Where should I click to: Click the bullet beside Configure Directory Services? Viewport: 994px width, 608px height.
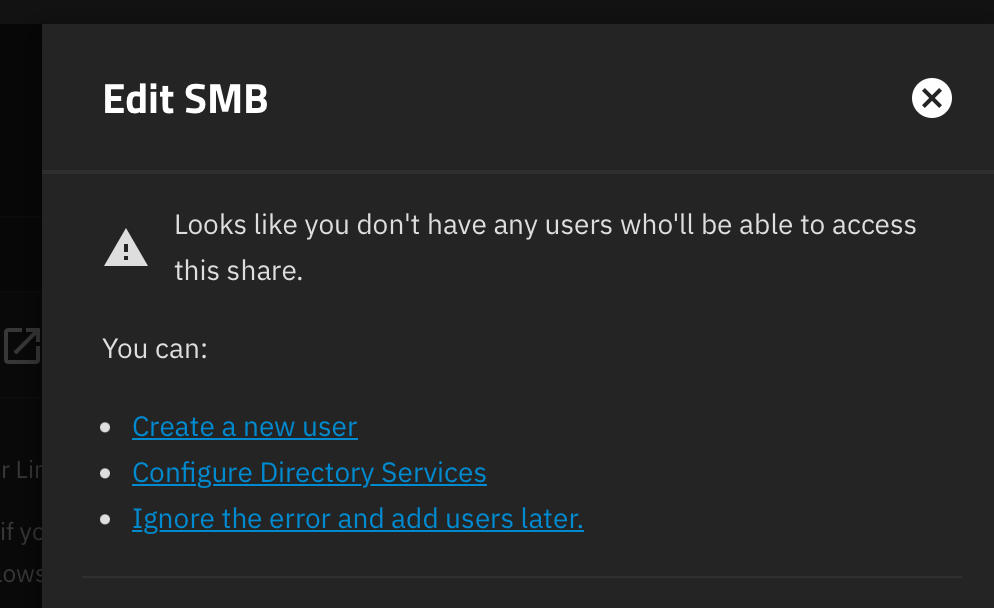tap(106, 473)
